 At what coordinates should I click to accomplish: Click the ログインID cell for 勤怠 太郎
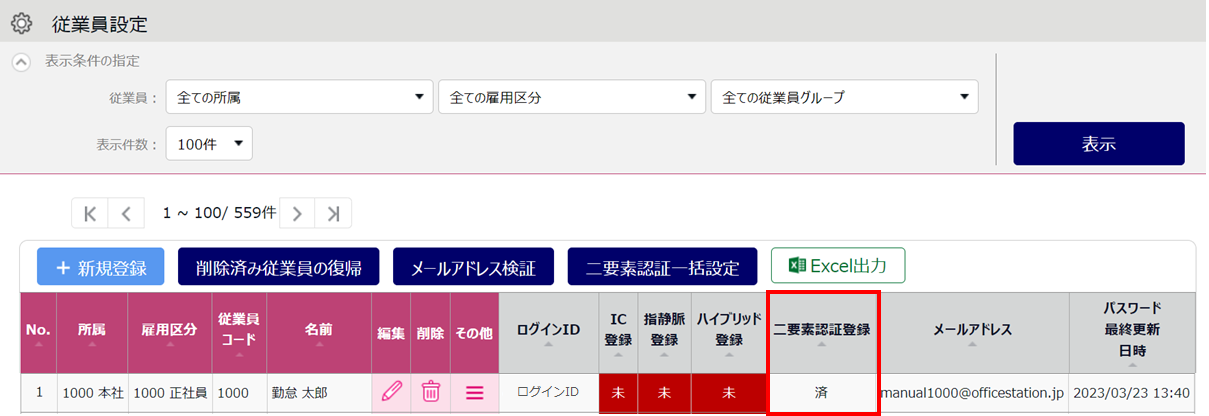click(x=548, y=392)
